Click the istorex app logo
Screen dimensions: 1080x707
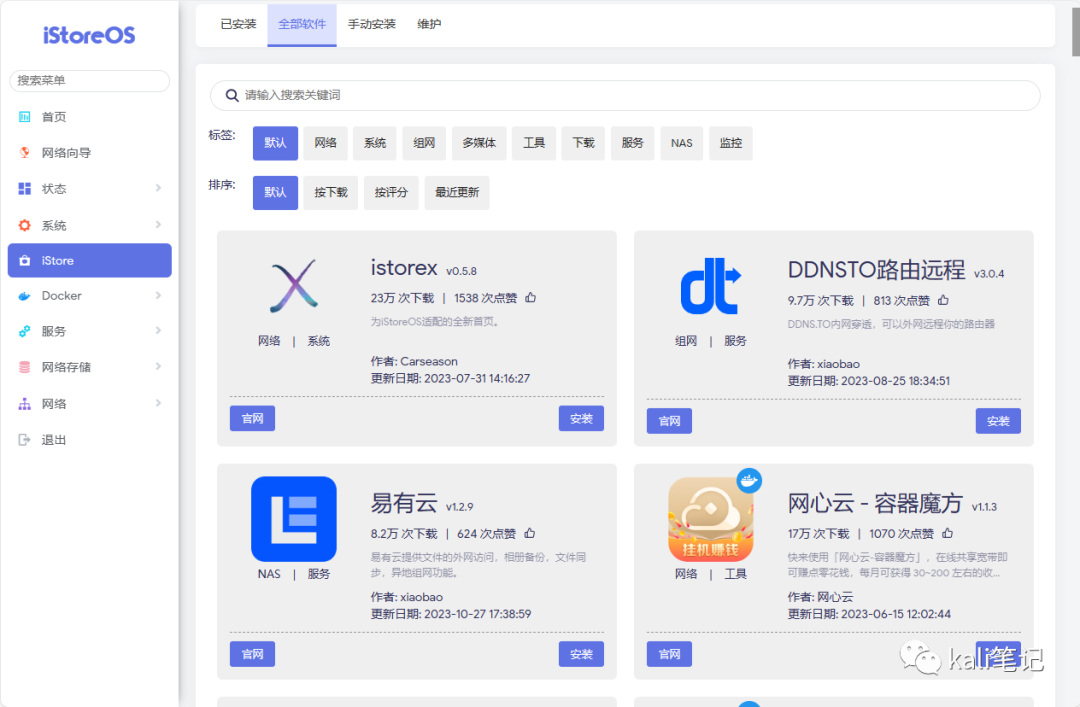coord(294,285)
